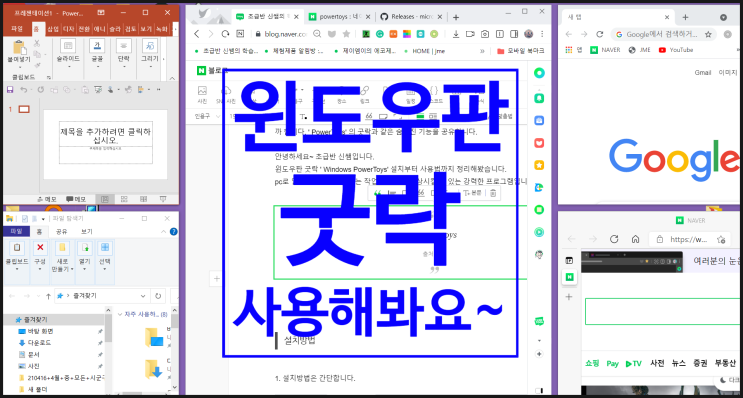Reload the blog.naver.com page
Image resolution: width=743 pixels, height=398 pixels.
226,34
